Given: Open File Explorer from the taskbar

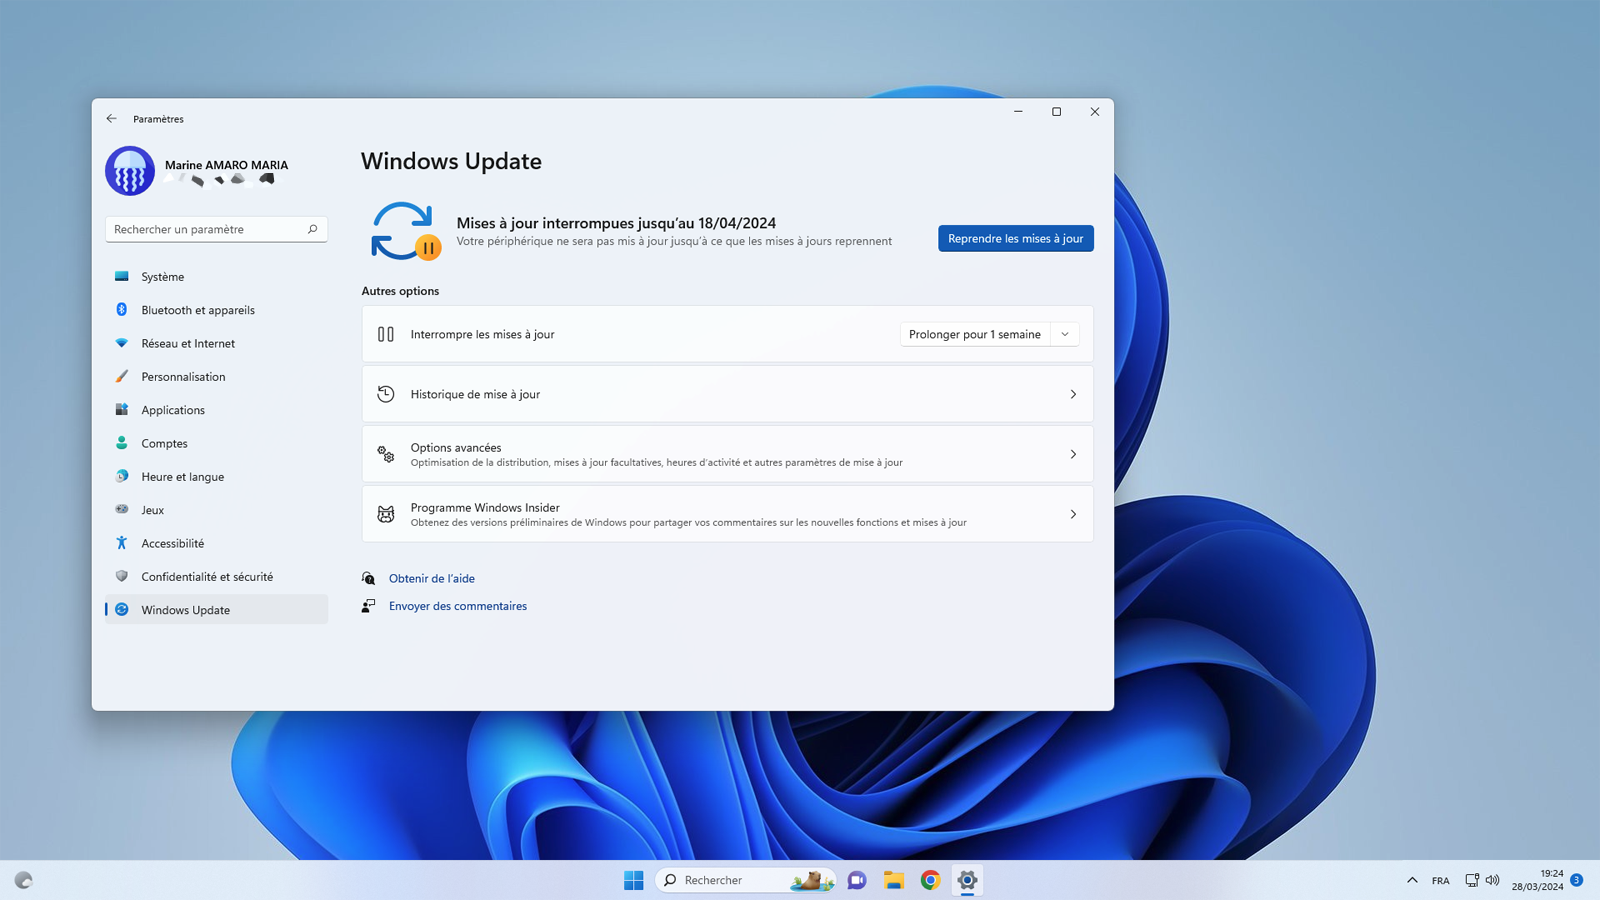Looking at the screenshot, I should coord(893,880).
